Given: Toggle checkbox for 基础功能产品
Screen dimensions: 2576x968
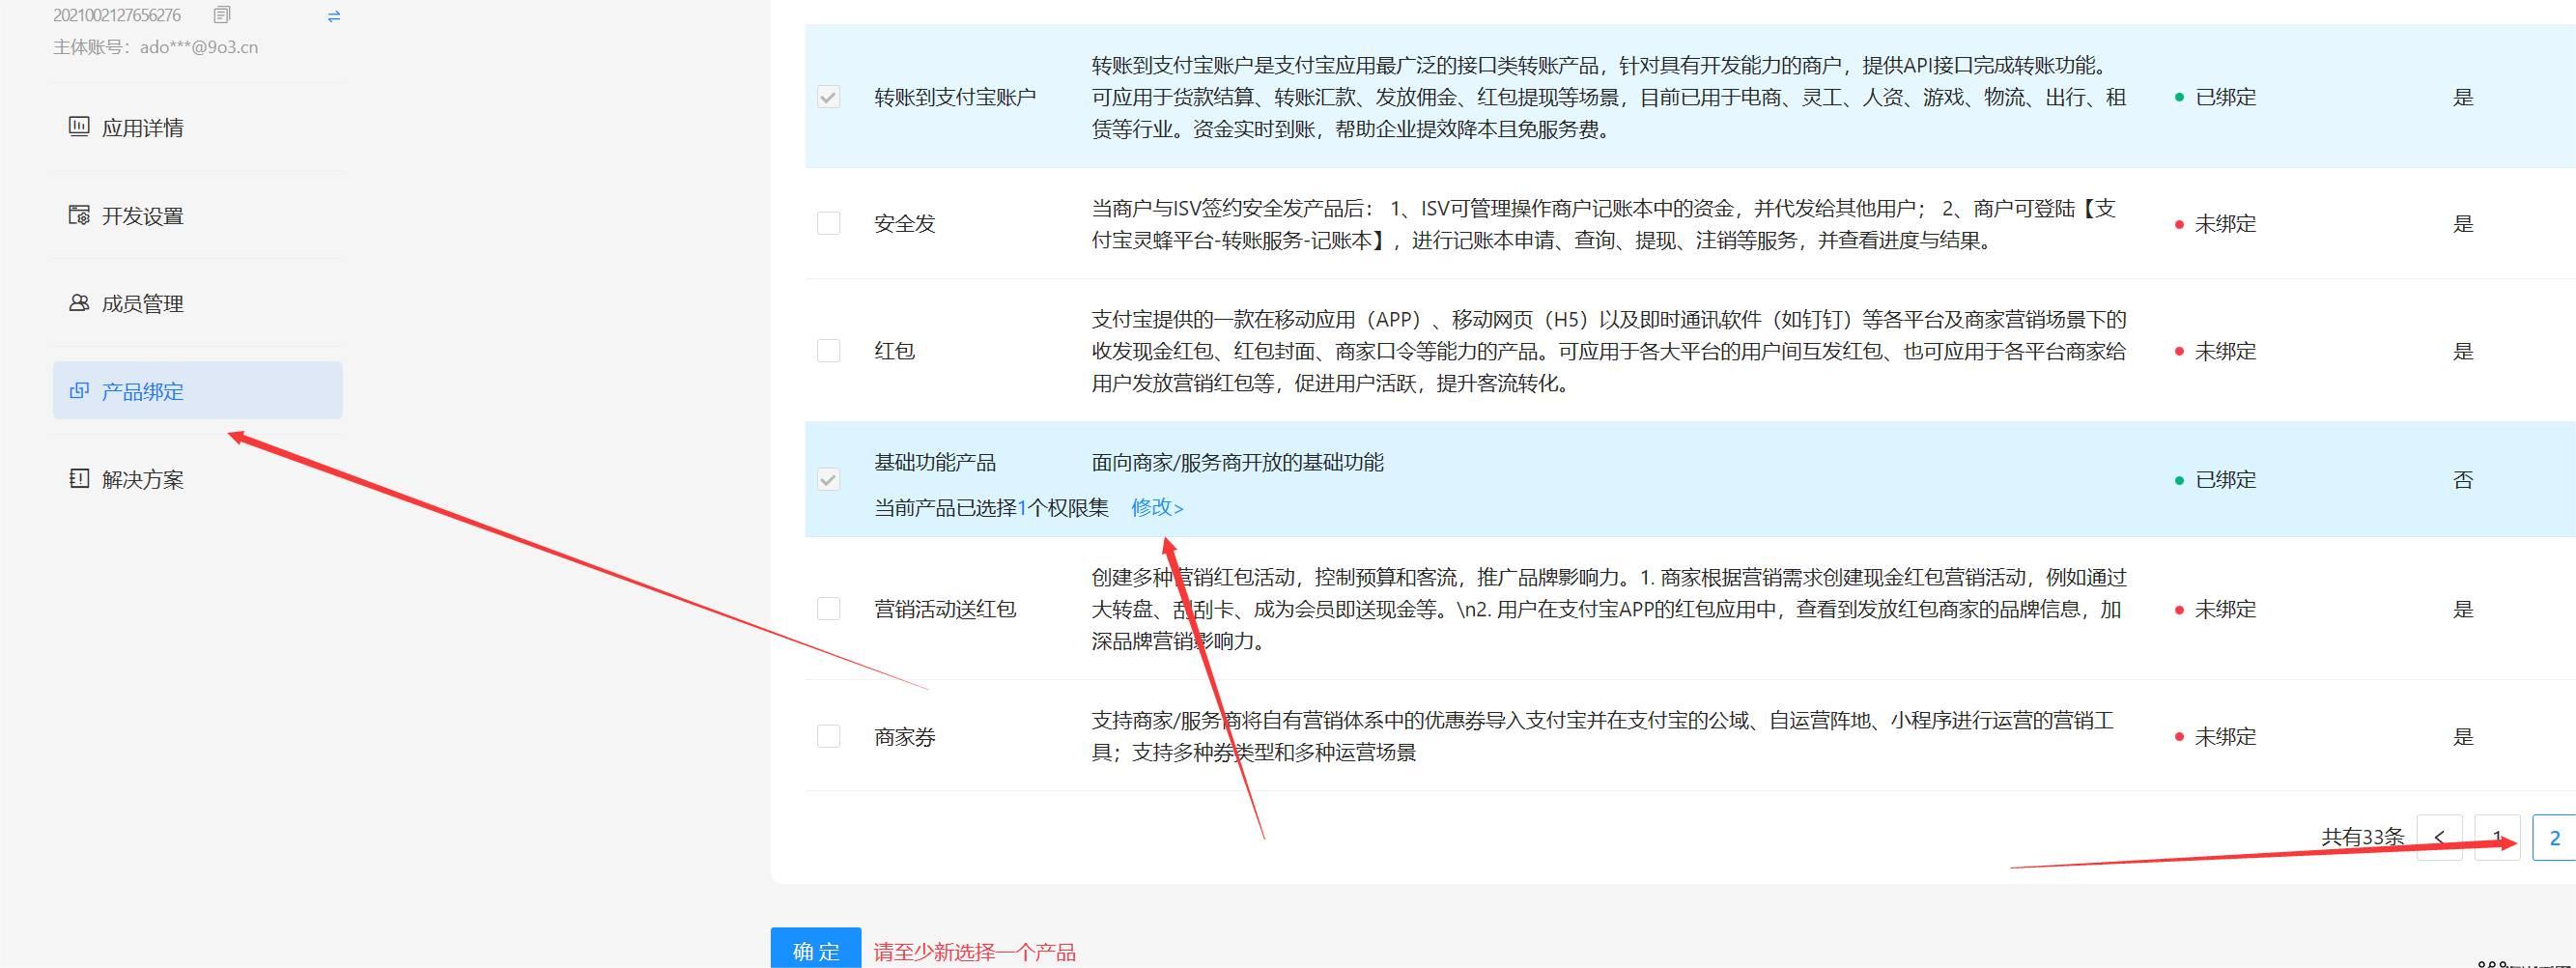Looking at the screenshot, I should pos(828,480).
